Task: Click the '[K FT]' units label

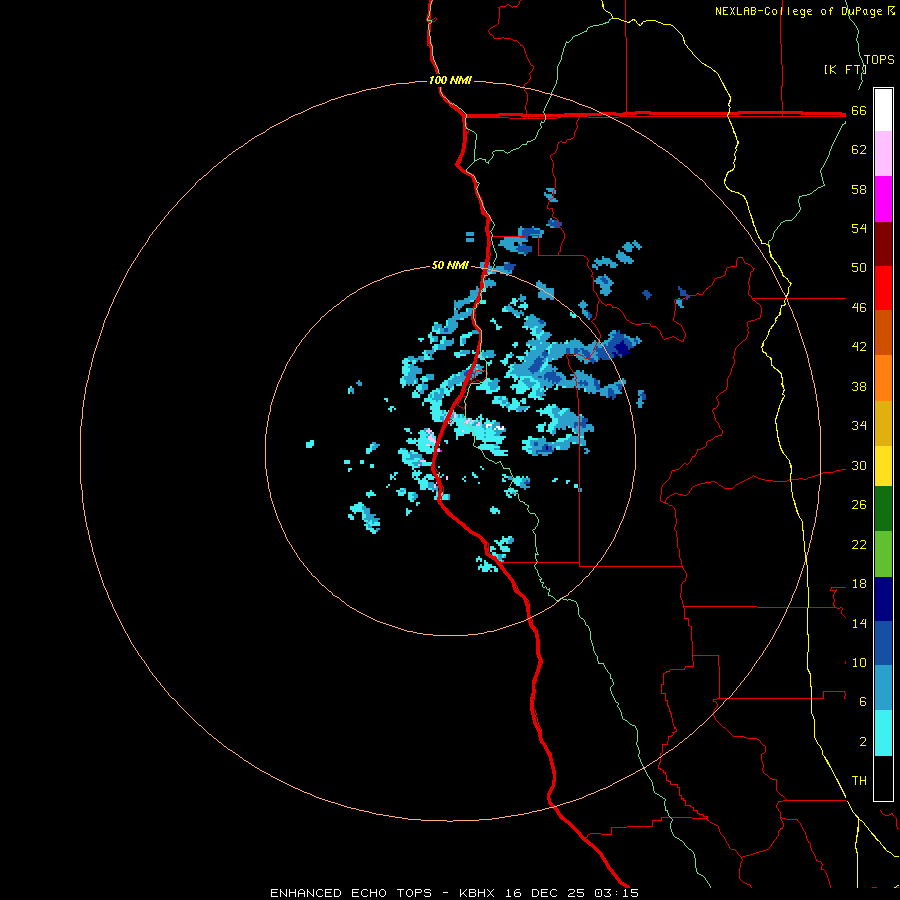Action: coord(845,69)
